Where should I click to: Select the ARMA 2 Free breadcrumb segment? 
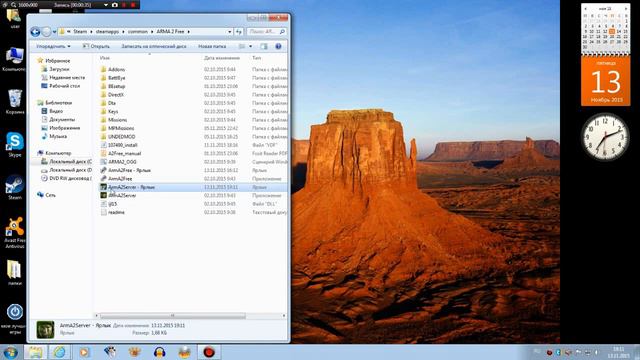[170, 31]
